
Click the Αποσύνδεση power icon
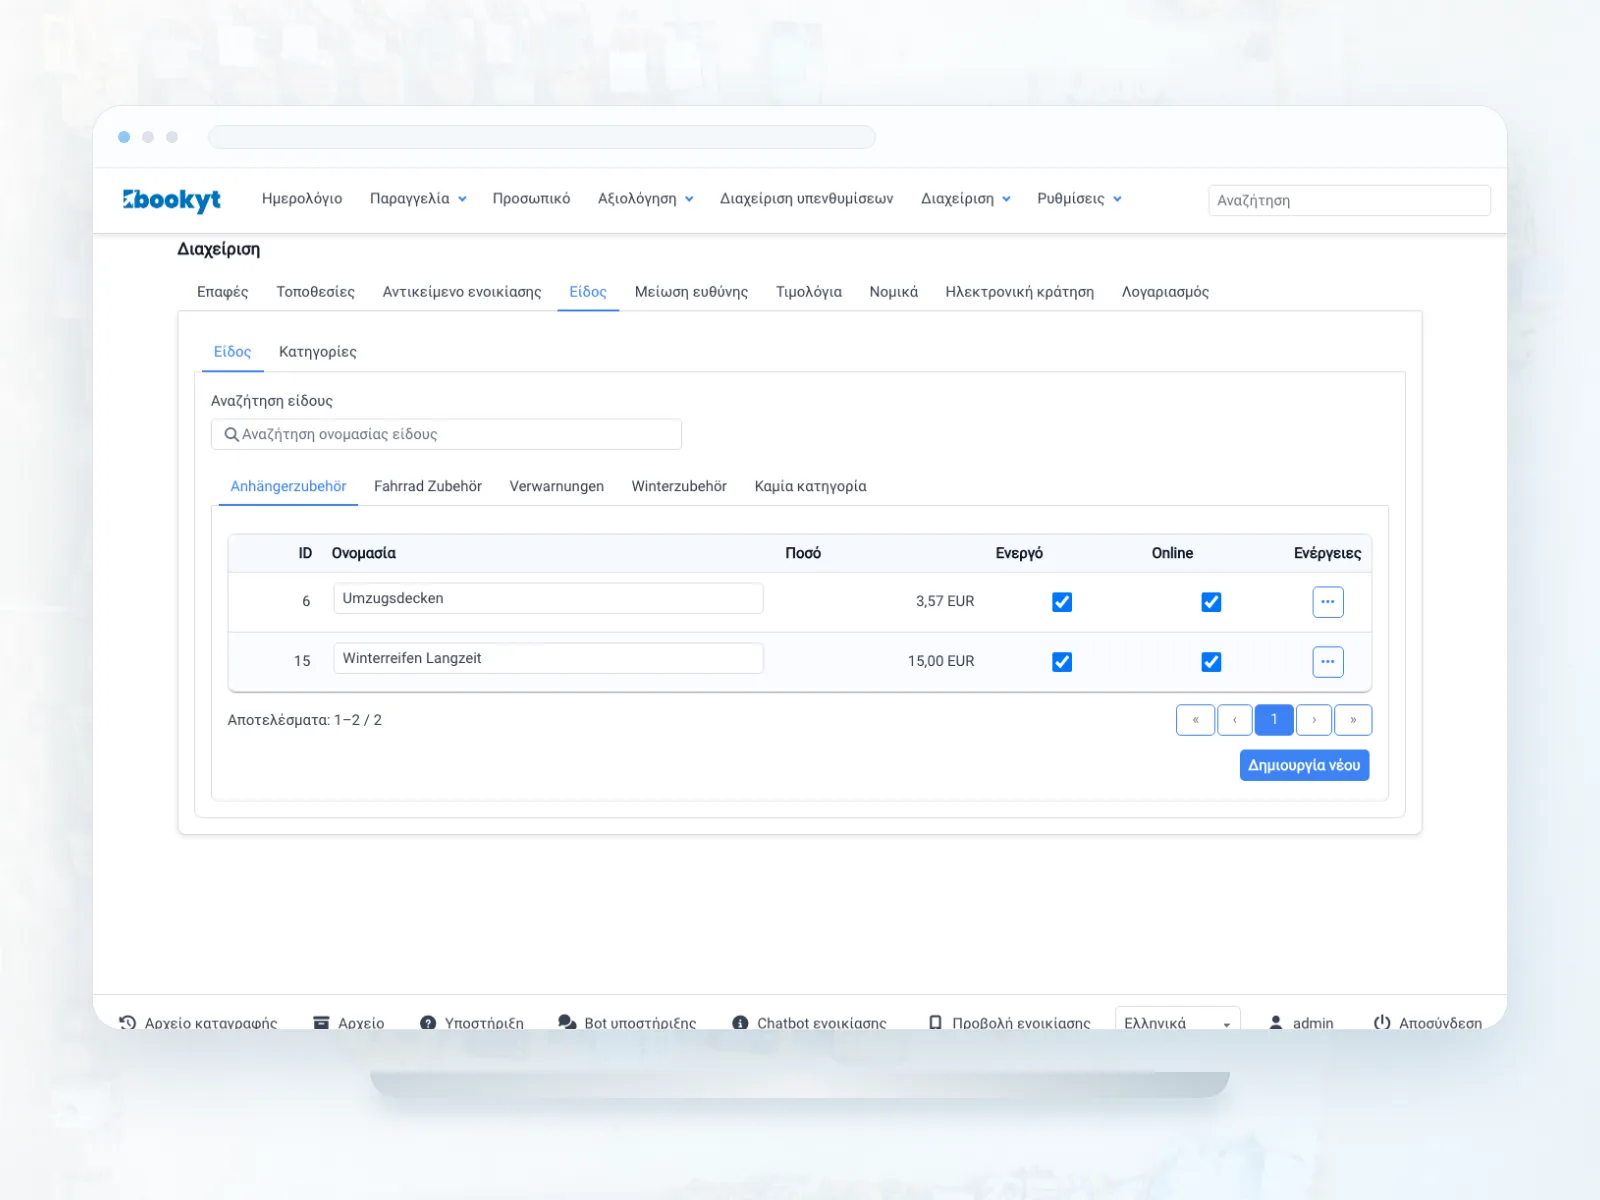coord(1382,1023)
